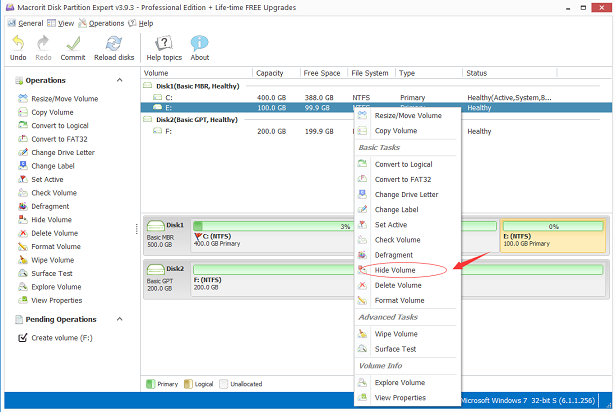Click the Disk1 drive icon in the disk map

coord(155,226)
